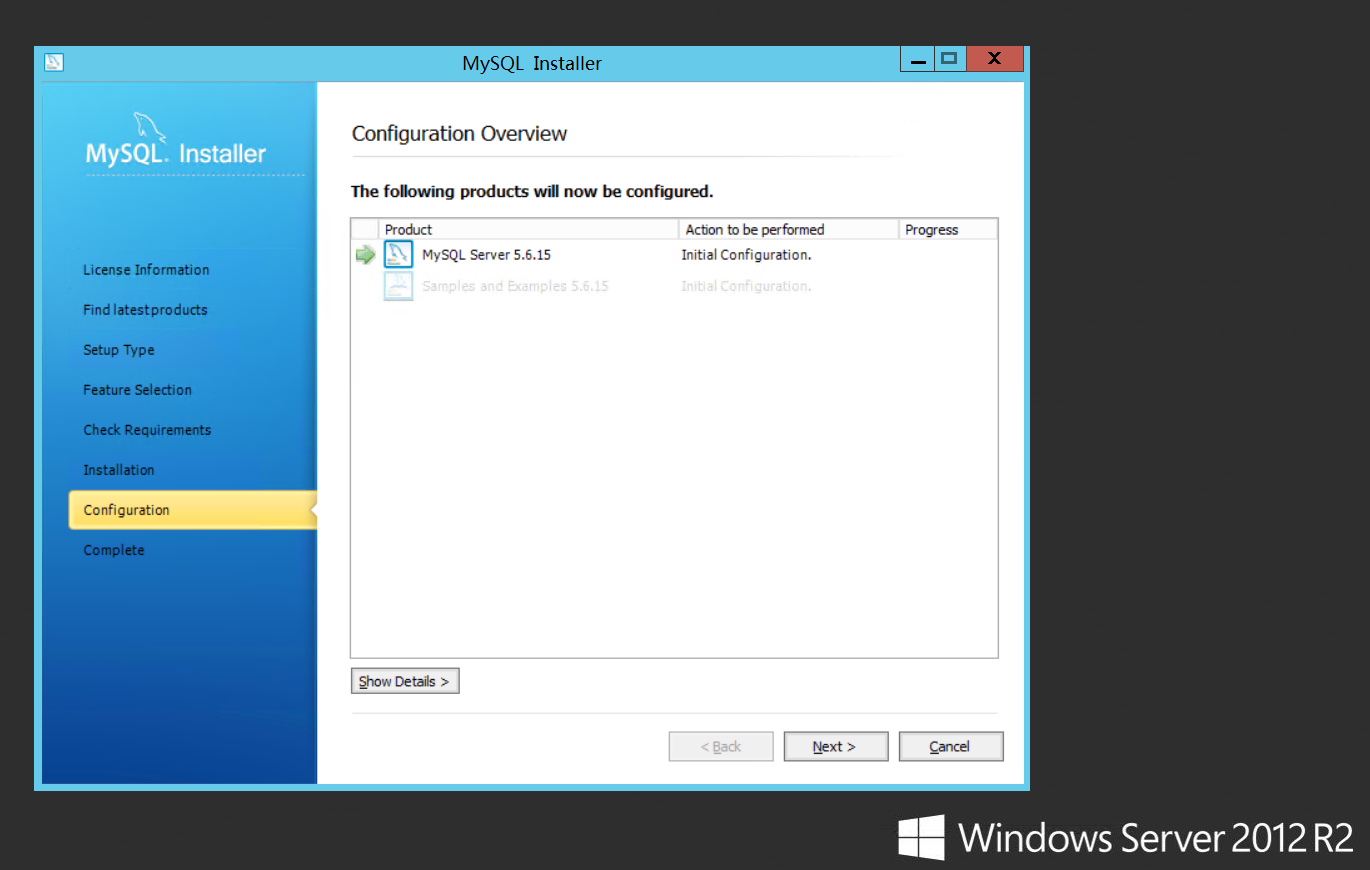Image resolution: width=1370 pixels, height=870 pixels.
Task: Click the greyed-out Back button
Action: (x=721, y=747)
